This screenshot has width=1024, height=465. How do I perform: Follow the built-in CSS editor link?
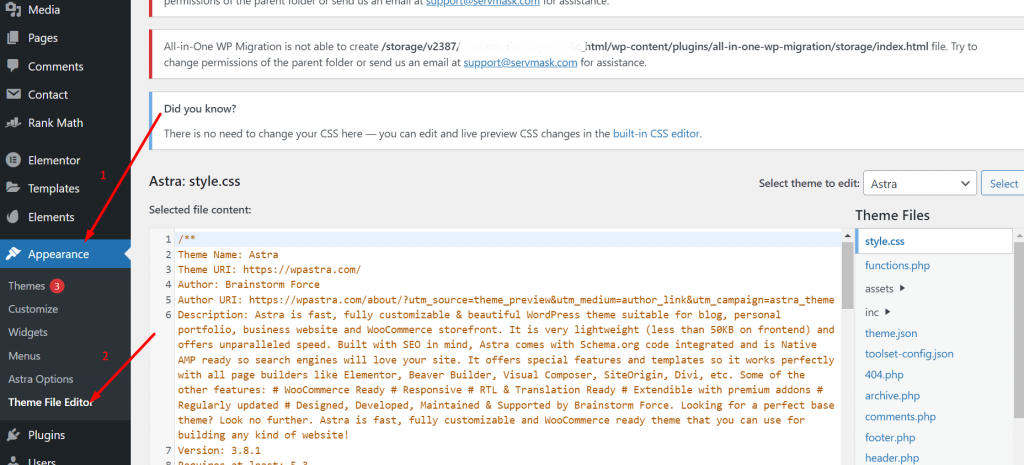(x=656, y=134)
